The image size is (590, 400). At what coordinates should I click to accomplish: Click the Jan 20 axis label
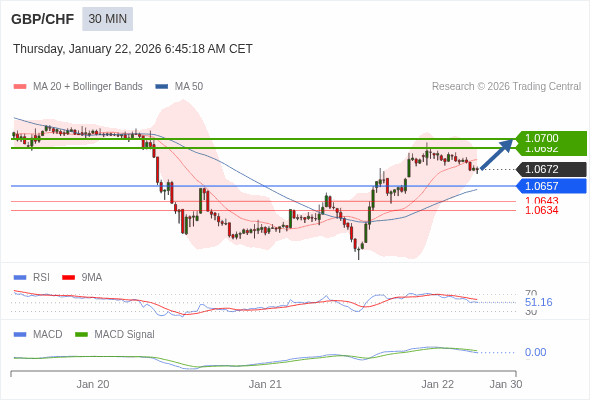point(93,384)
